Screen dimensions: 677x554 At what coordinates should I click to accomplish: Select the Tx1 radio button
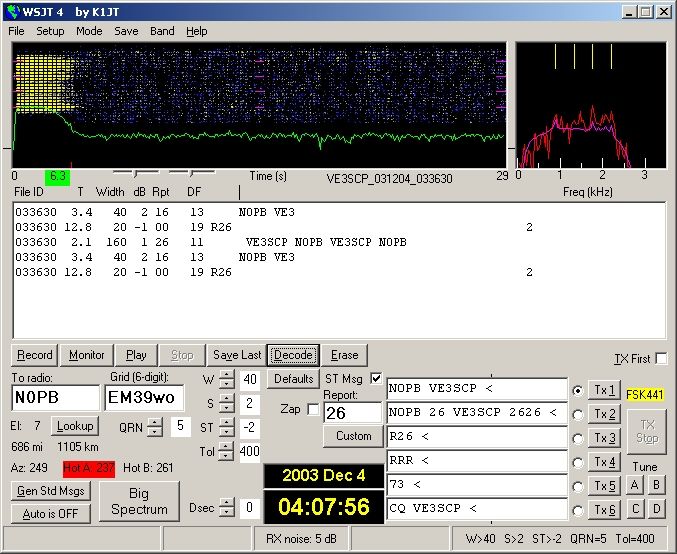click(578, 391)
